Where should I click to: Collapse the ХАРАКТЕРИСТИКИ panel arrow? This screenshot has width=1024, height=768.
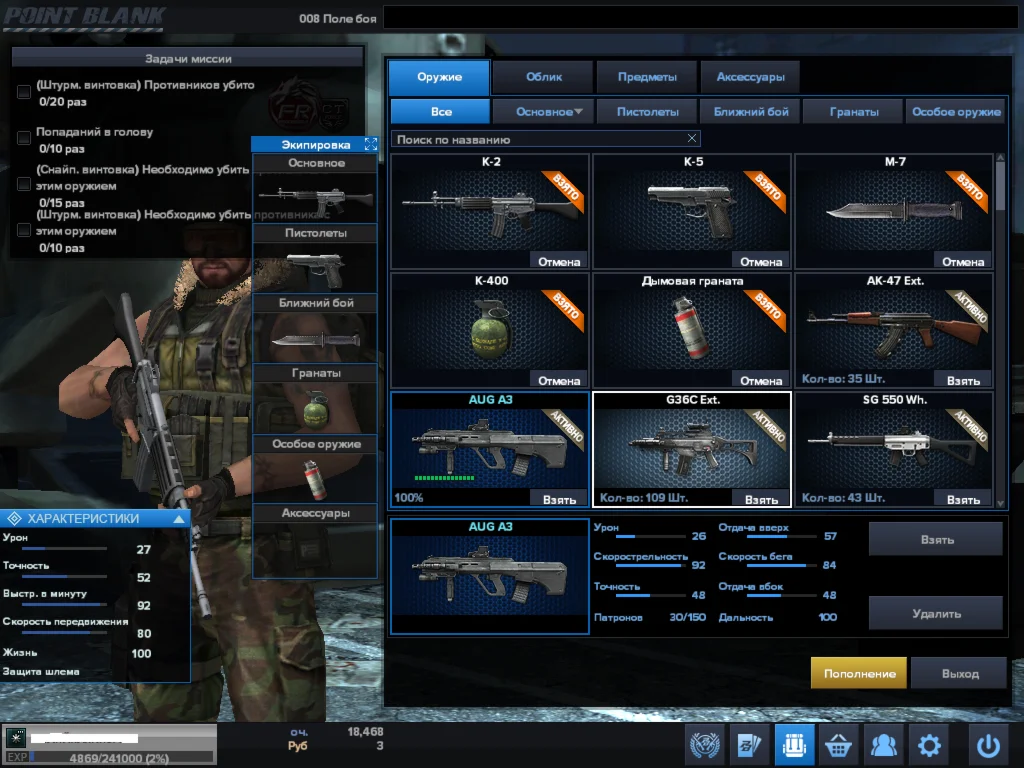[179, 519]
